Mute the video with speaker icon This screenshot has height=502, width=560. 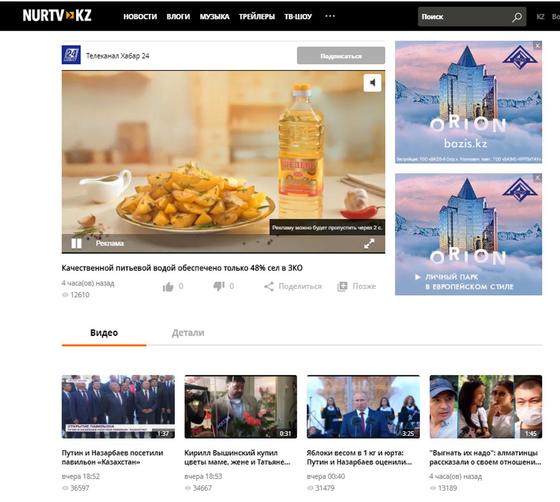tap(372, 83)
